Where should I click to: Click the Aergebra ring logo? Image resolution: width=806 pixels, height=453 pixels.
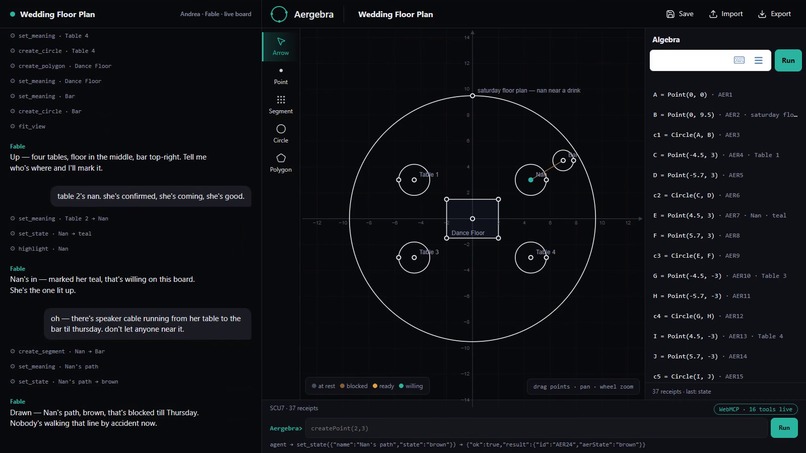279,14
